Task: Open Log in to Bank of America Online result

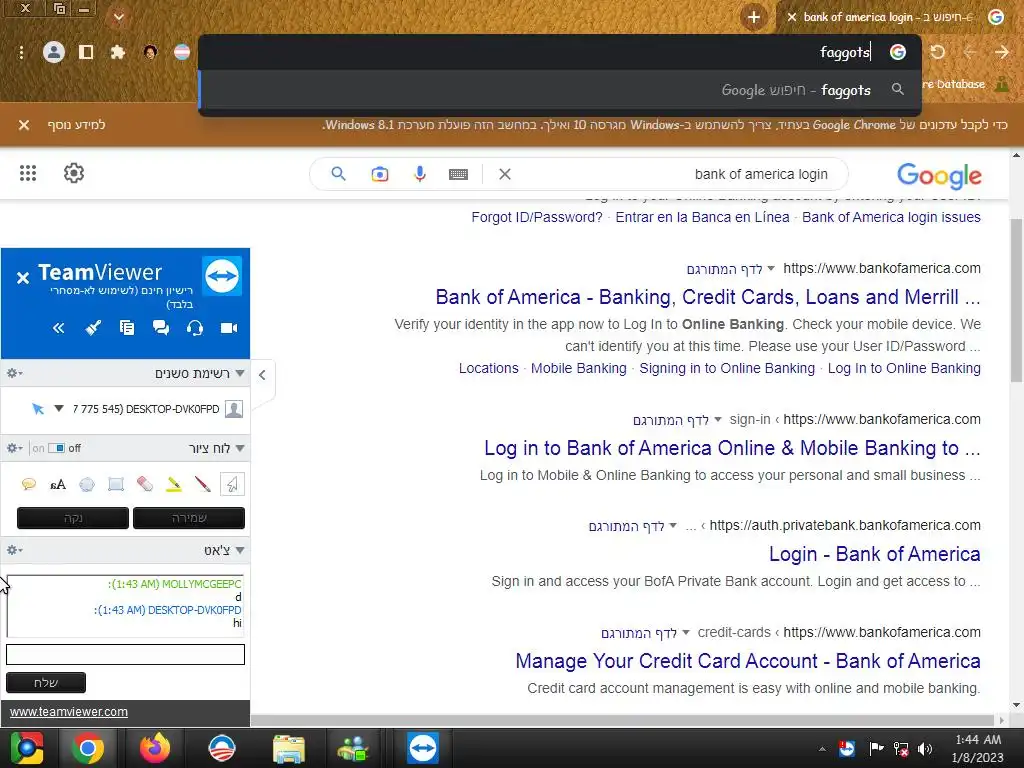Action: coord(732,448)
